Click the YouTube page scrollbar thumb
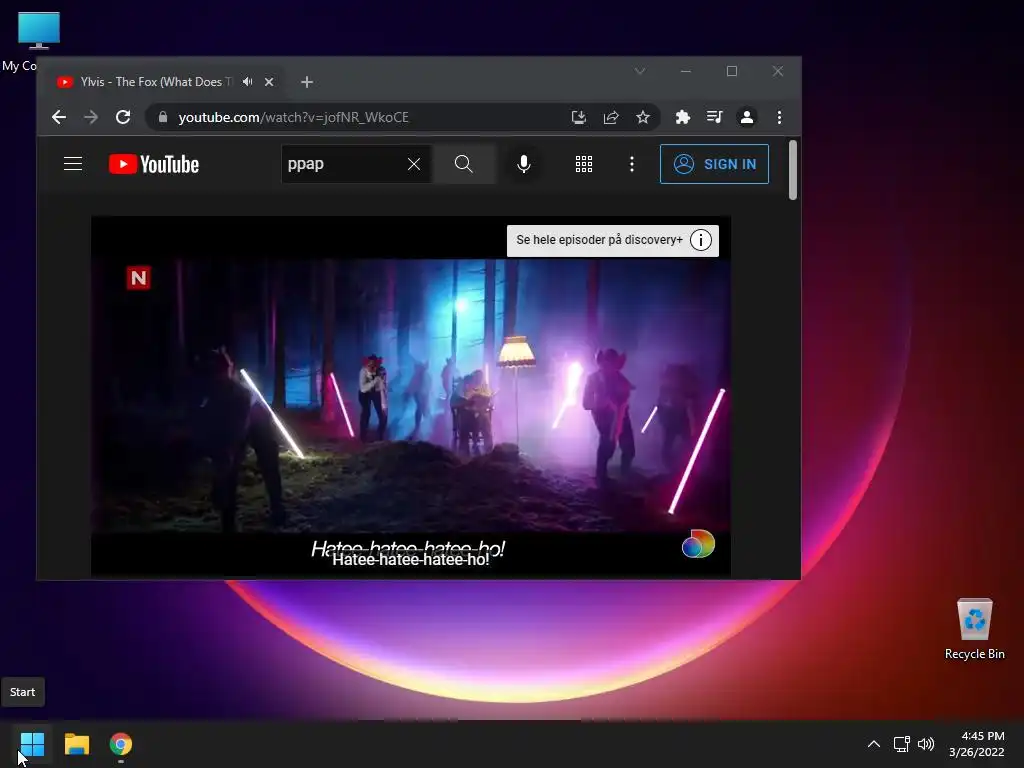 pyautogui.click(x=793, y=170)
